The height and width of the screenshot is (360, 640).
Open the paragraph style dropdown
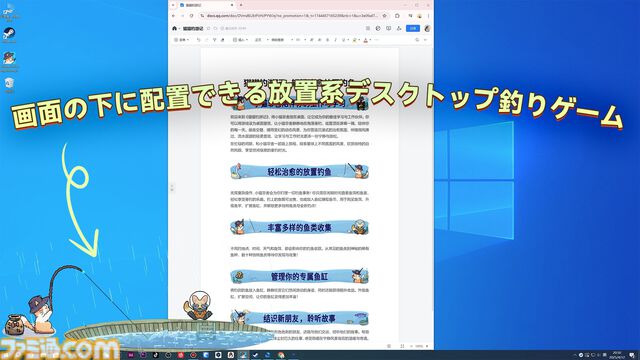tap(261, 40)
